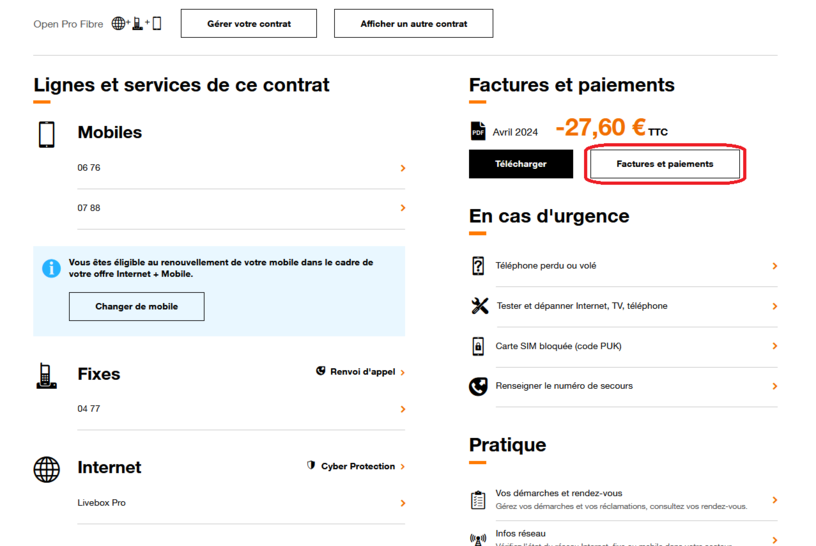Viewport: 816px width, 546px height.
Task: Click the shield icon next to Cyber Protection
Action: (x=311, y=465)
